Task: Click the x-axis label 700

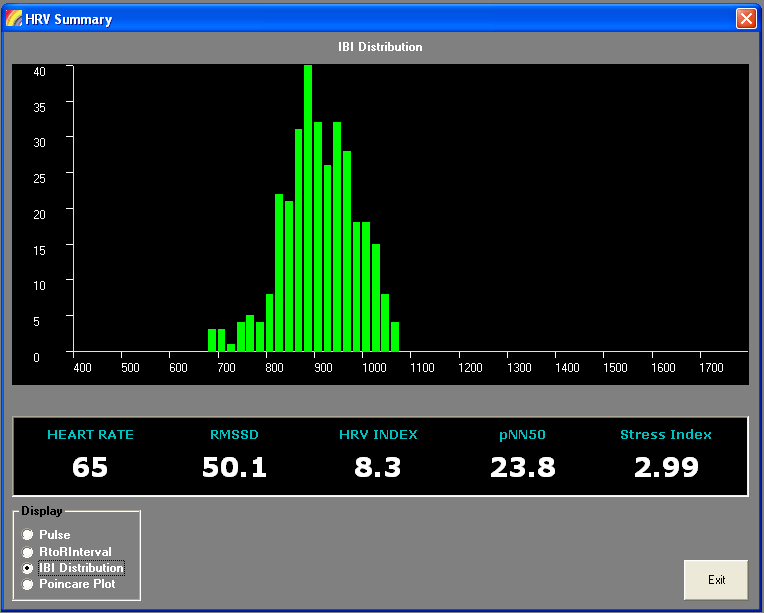Action: (x=227, y=368)
